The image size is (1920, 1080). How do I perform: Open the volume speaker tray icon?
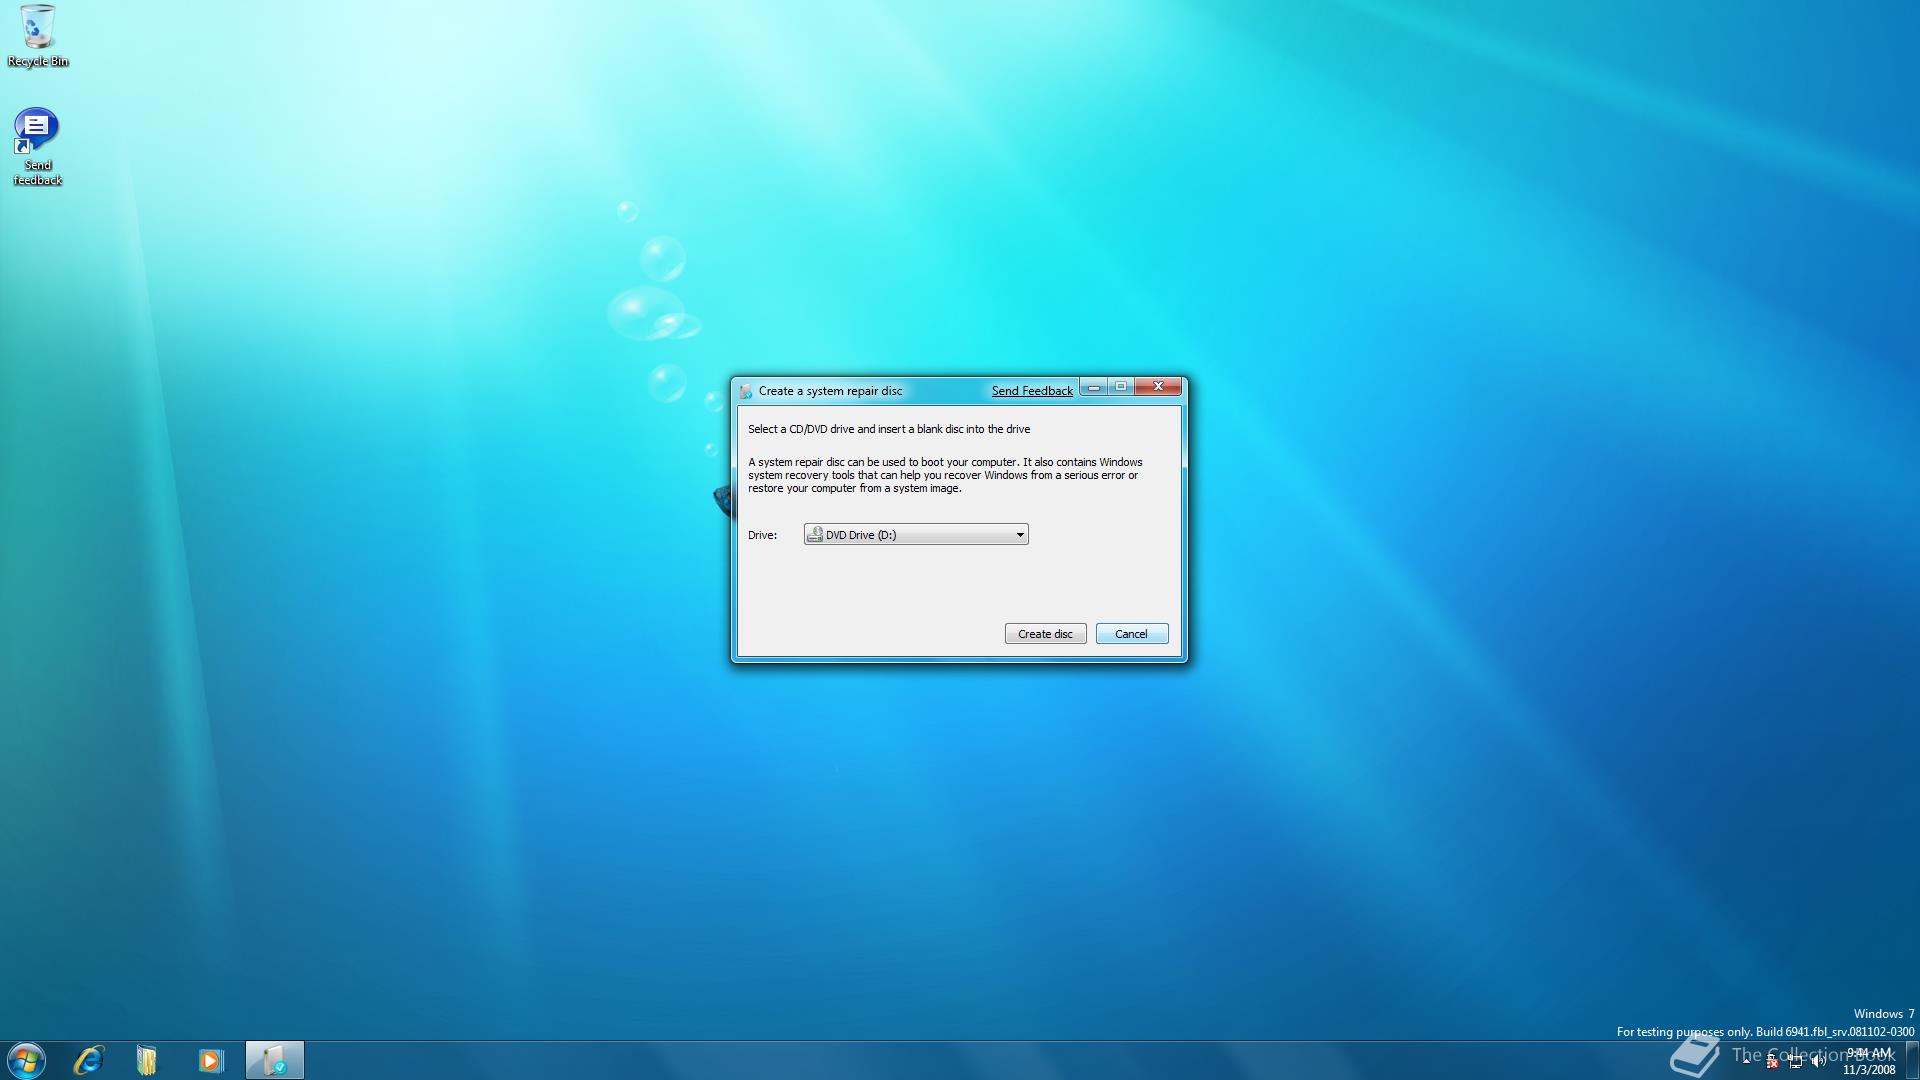[x=1818, y=1061]
